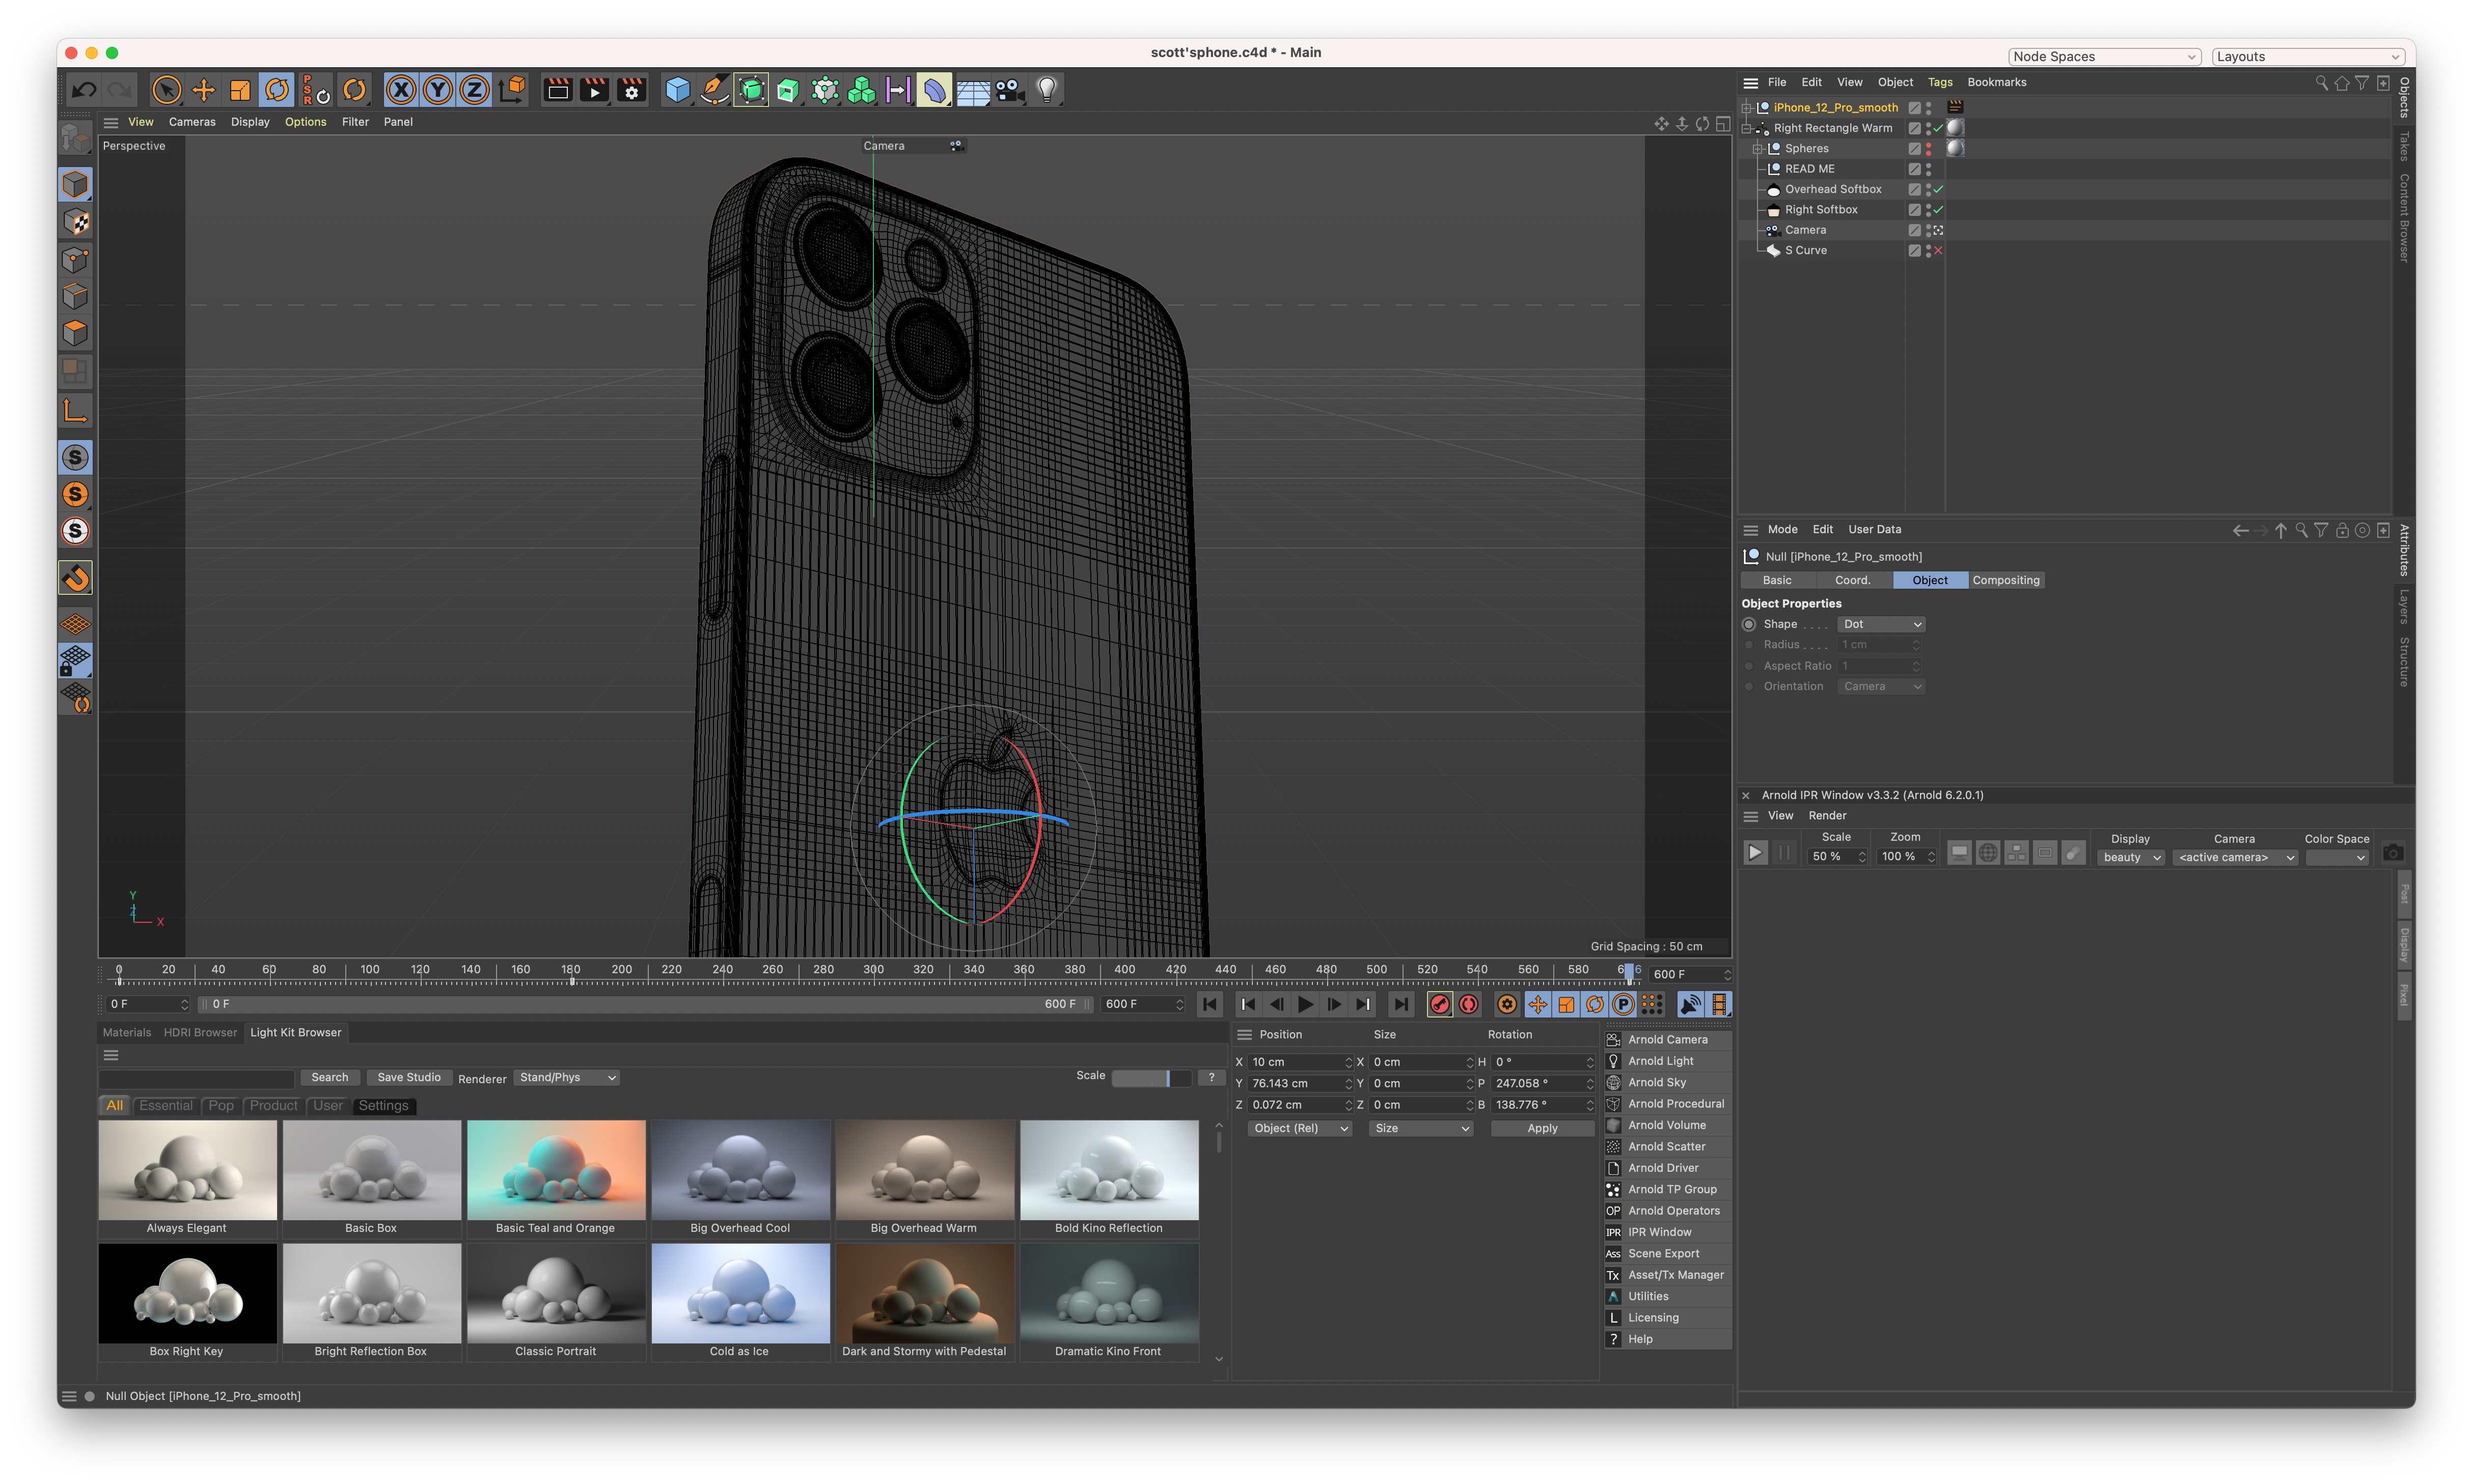Image resolution: width=2473 pixels, height=1484 pixels.
Task: Click the Camera object toolbar icon
Action: tap(1010, 91)
